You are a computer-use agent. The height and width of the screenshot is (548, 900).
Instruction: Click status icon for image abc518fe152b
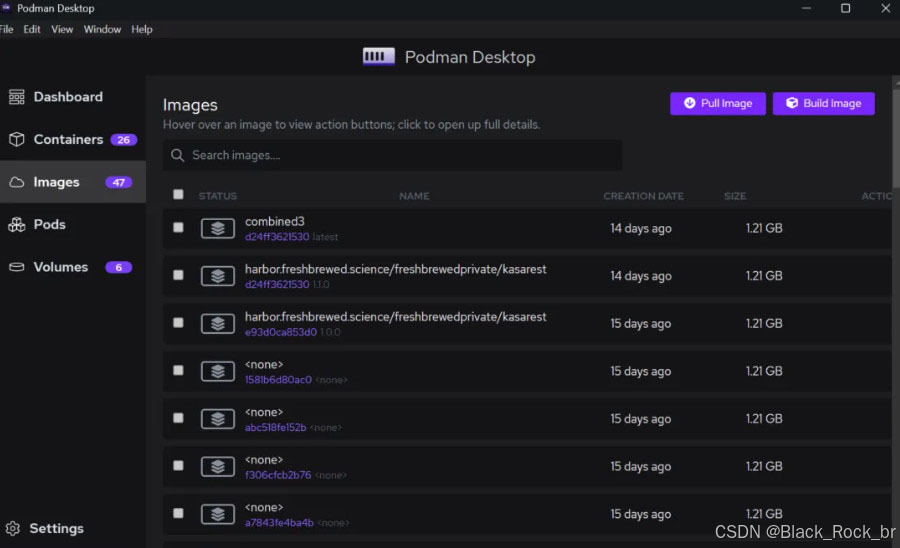[x=218, y=419]
